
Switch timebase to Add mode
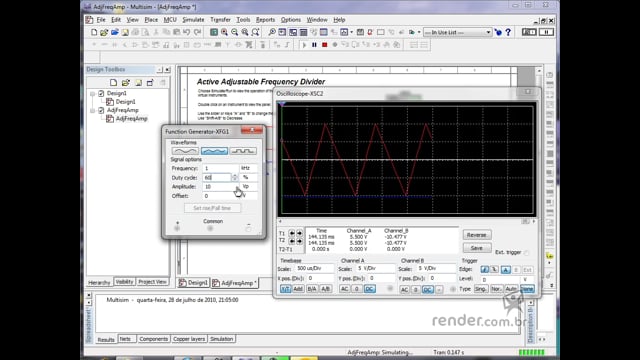pos(298,289)
